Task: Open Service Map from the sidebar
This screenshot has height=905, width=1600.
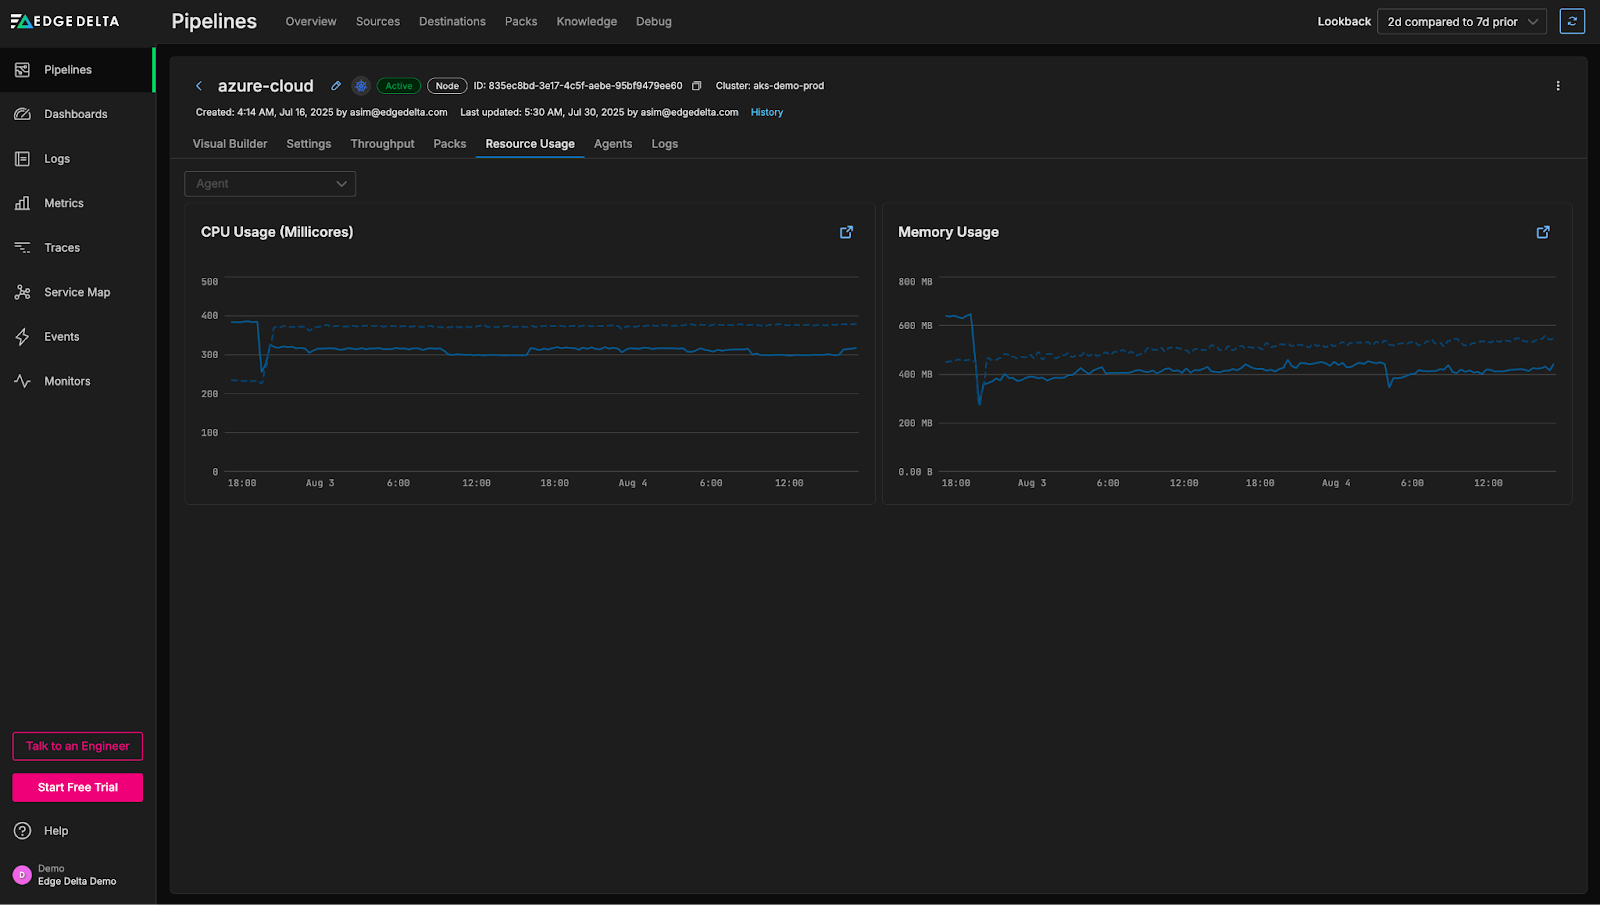Action: (x=77, y=292)
